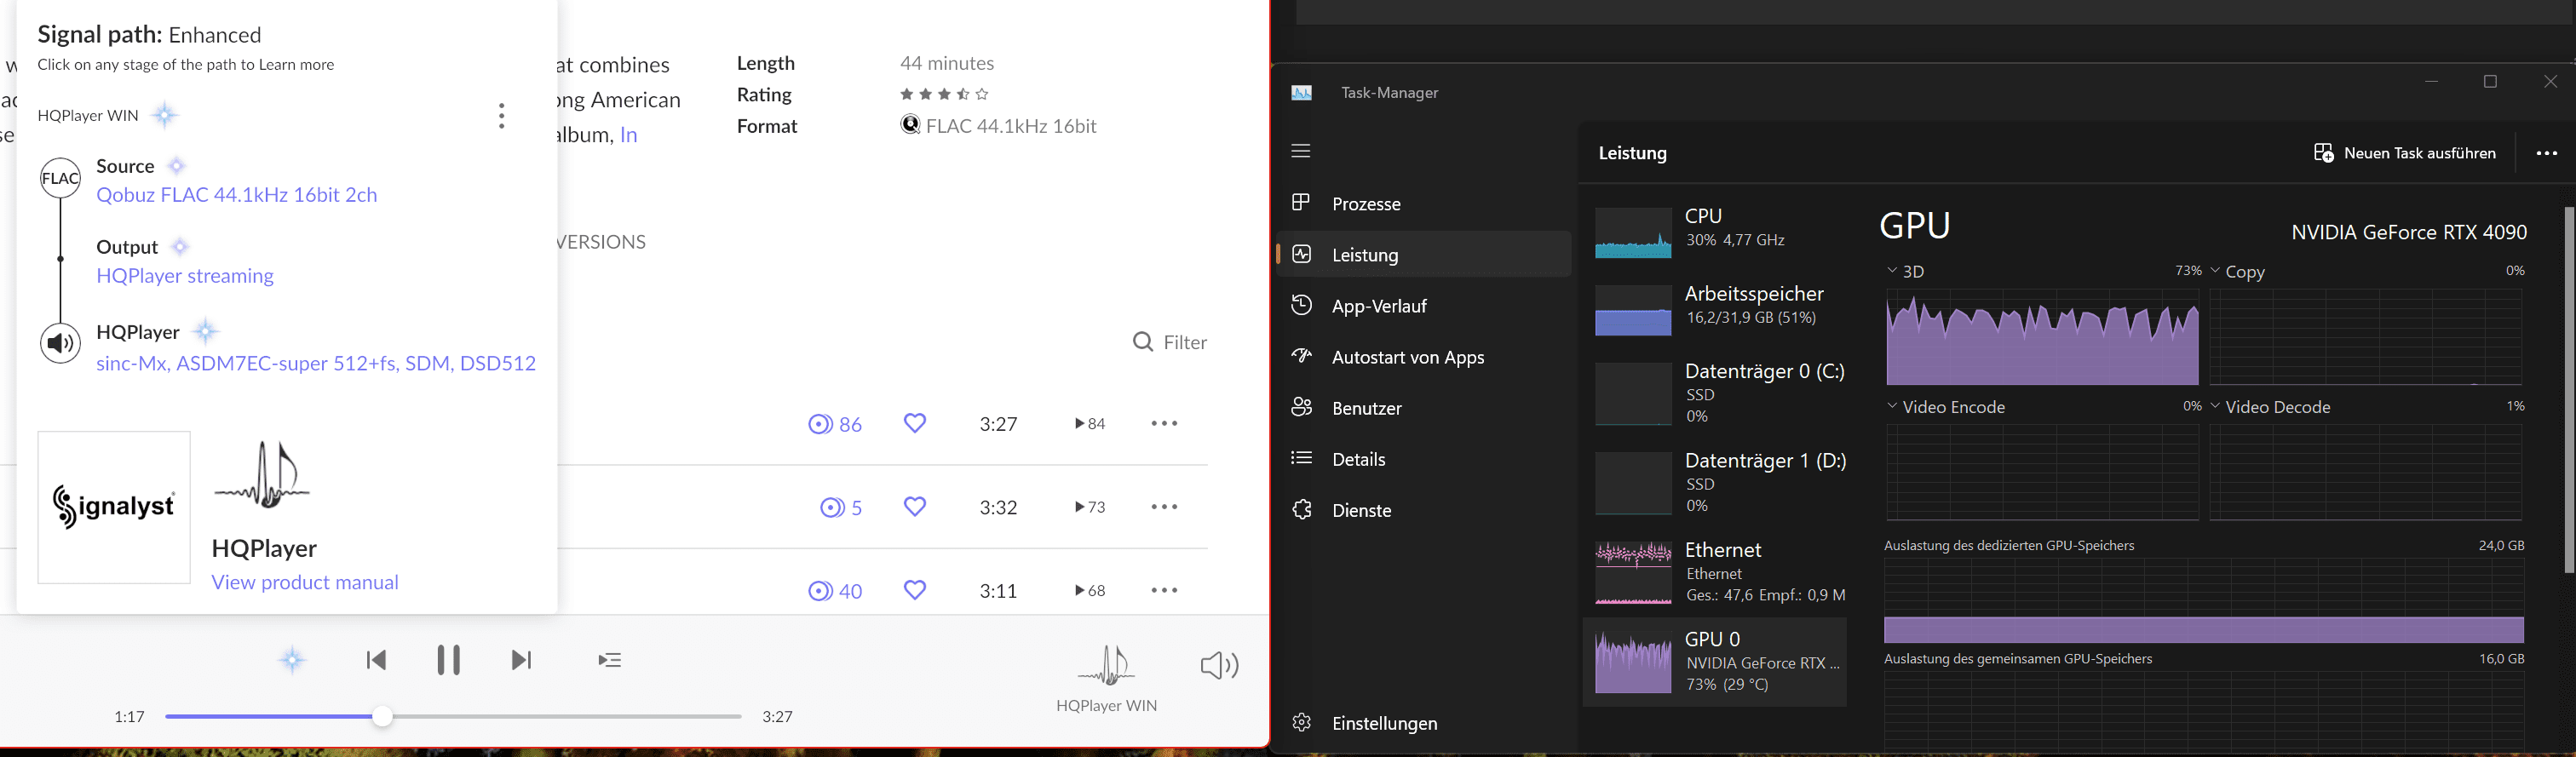The image size is (2576, 757).
Task: Click the HQPlayer speaker stage icon
Action: tap(60, 343)
